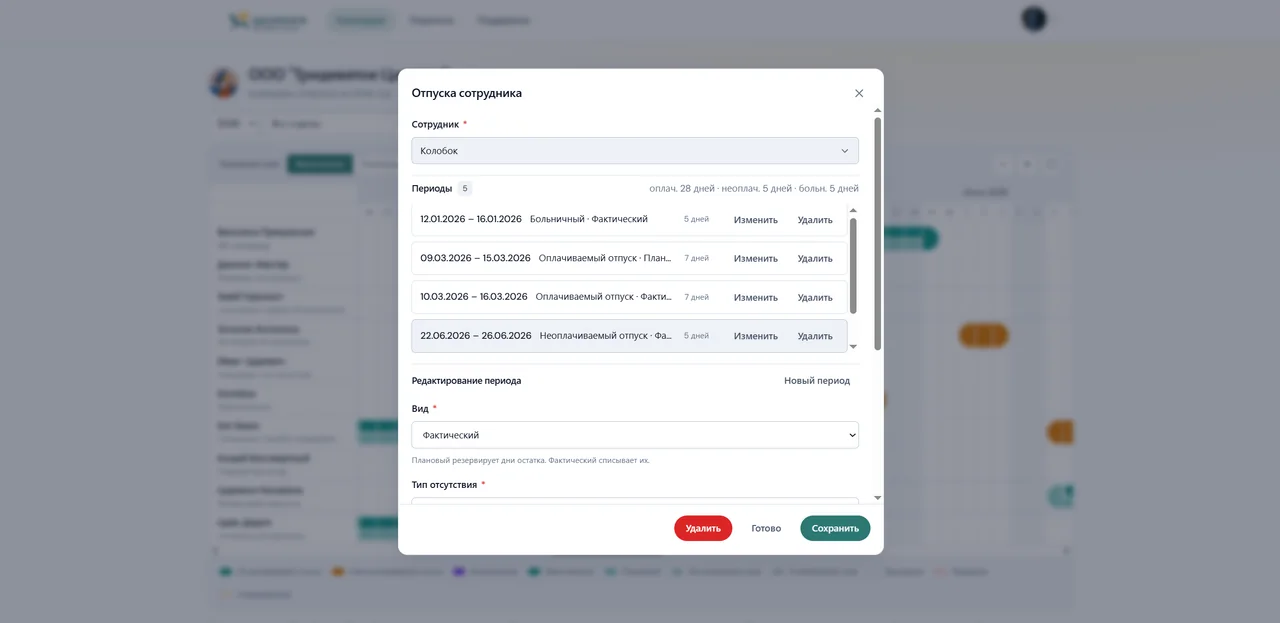Expand the Вид dropdown set to Фактический
Screen dimensions: 1280x623
pos(635,435)
